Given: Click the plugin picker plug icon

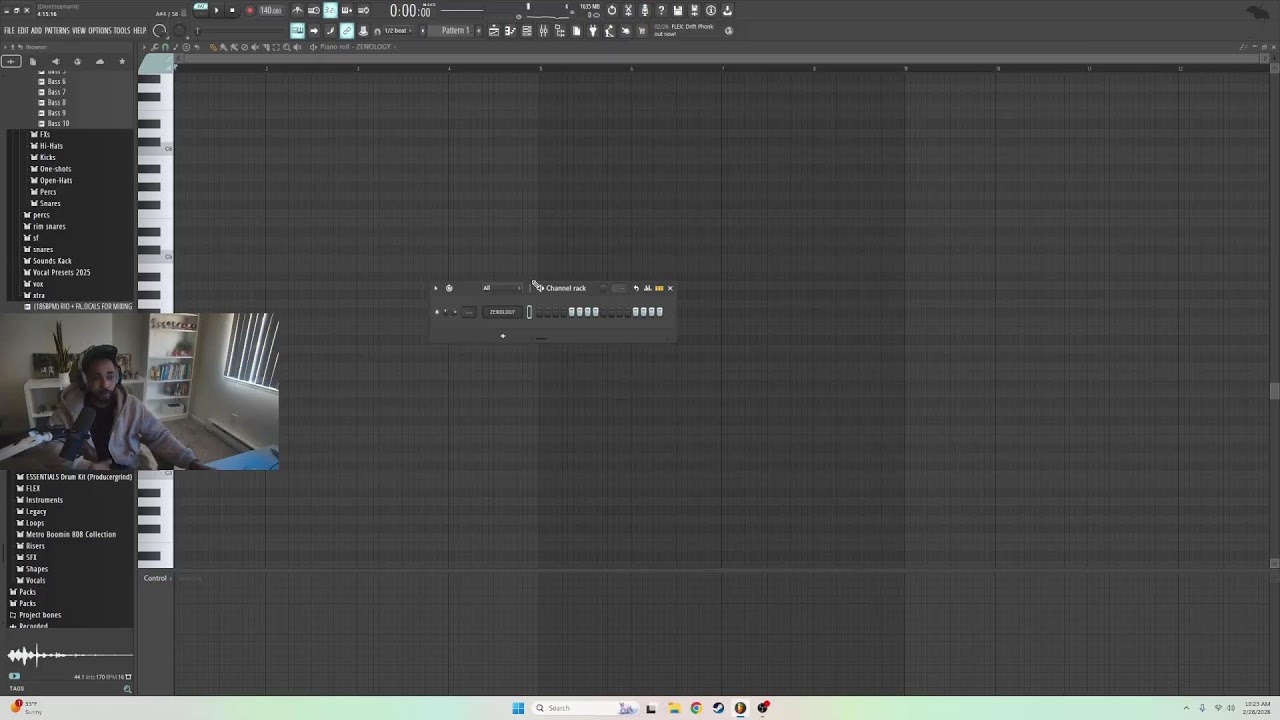Looking at the screenshot, I should point(592,31).
